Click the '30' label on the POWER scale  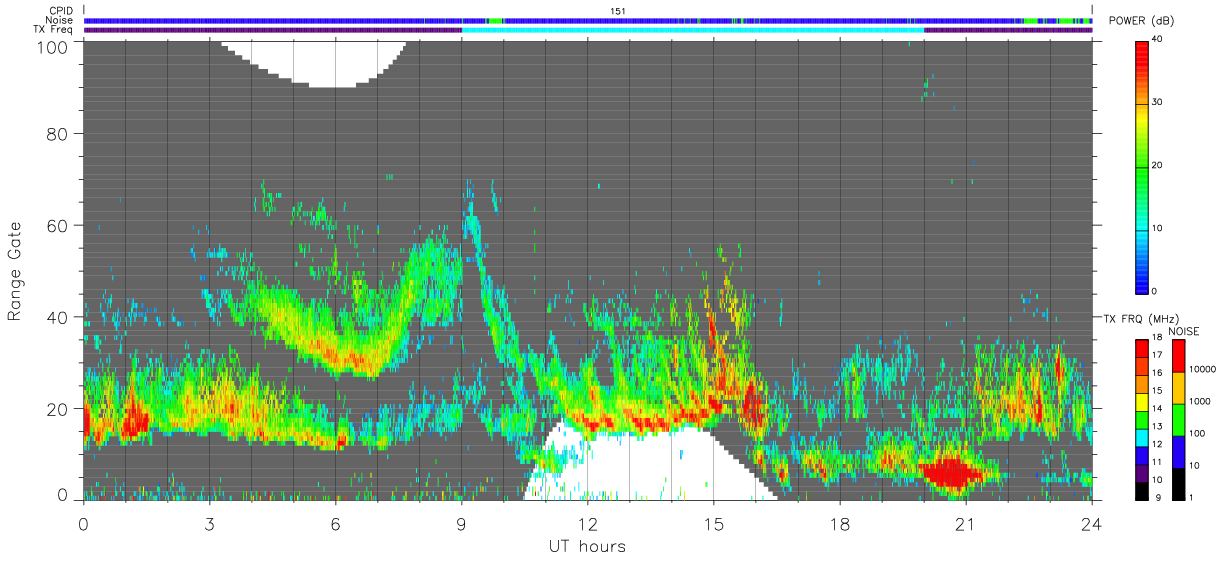tap(1159, 102)
